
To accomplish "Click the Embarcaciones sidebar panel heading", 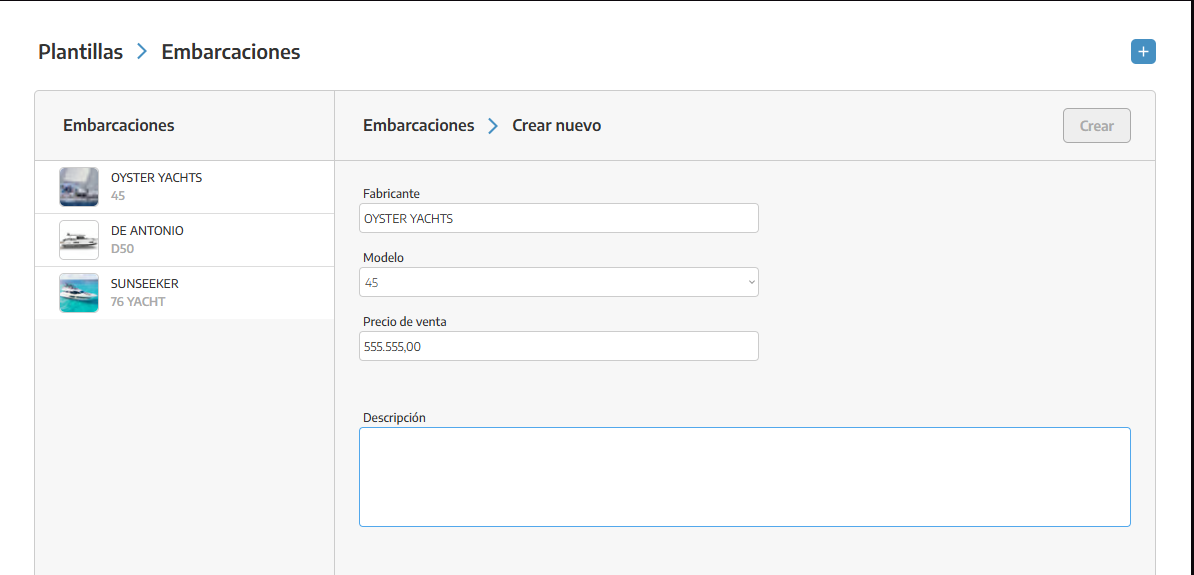I will tap(119, 126).
